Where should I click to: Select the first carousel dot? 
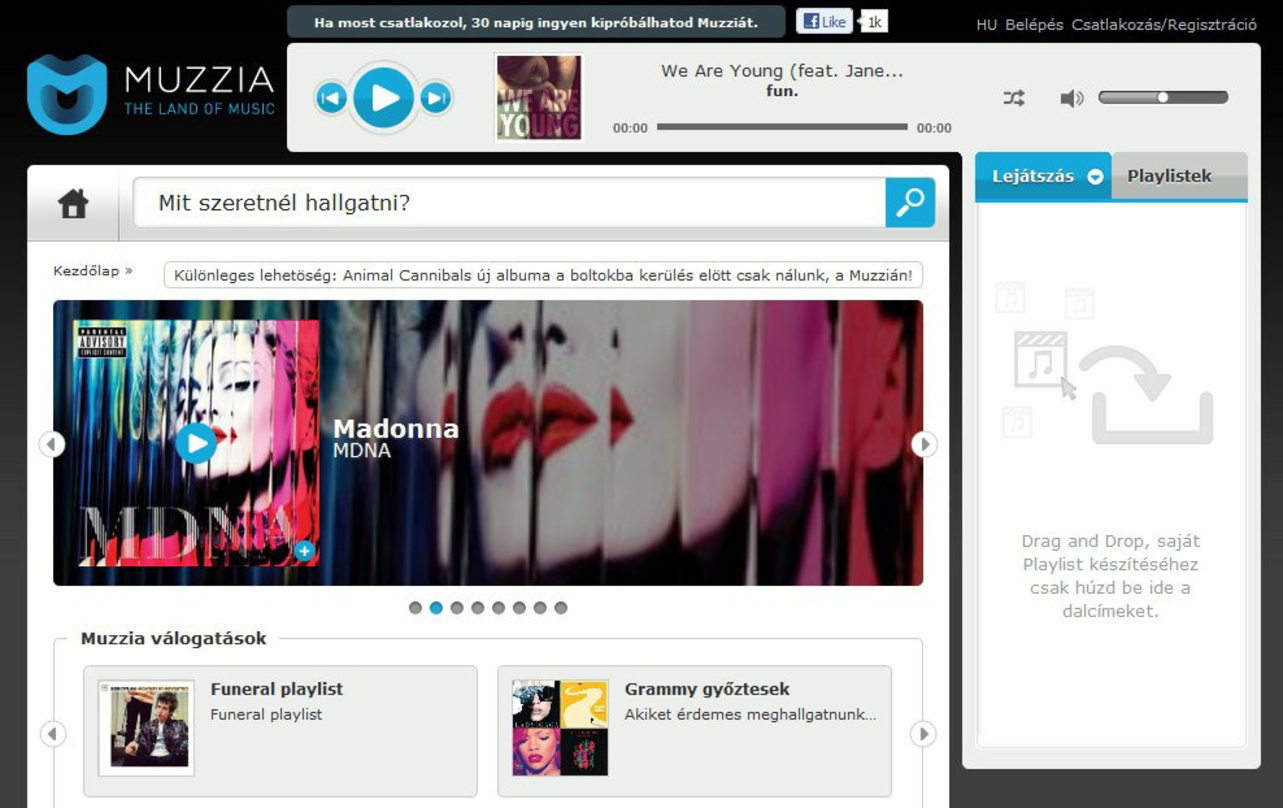pyautogui.click(x=415, y=607)
